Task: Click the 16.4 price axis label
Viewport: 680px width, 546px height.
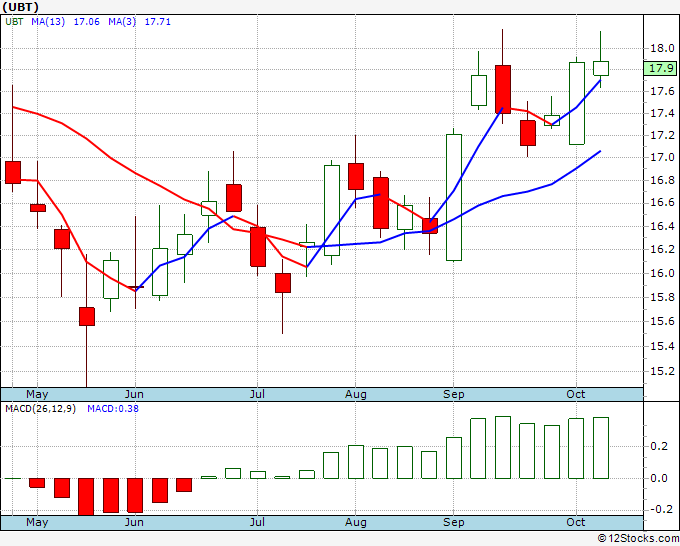Action: (662, 226)
